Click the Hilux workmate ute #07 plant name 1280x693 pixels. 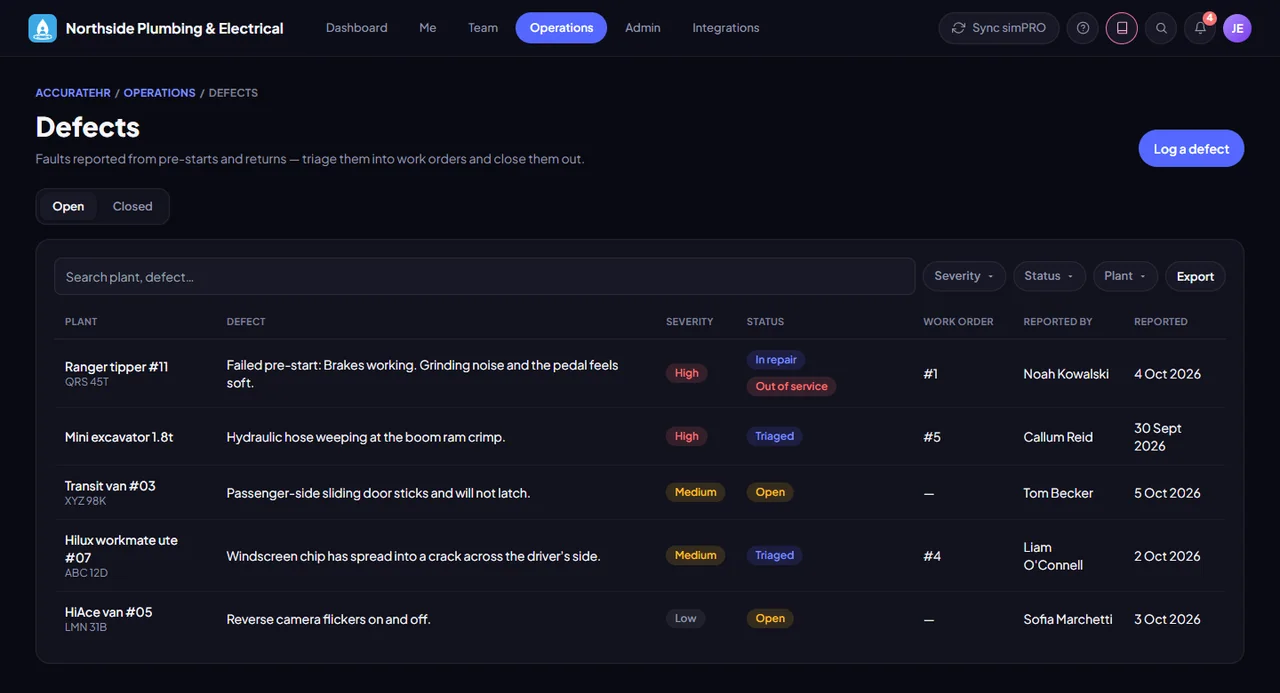[121, 549]
